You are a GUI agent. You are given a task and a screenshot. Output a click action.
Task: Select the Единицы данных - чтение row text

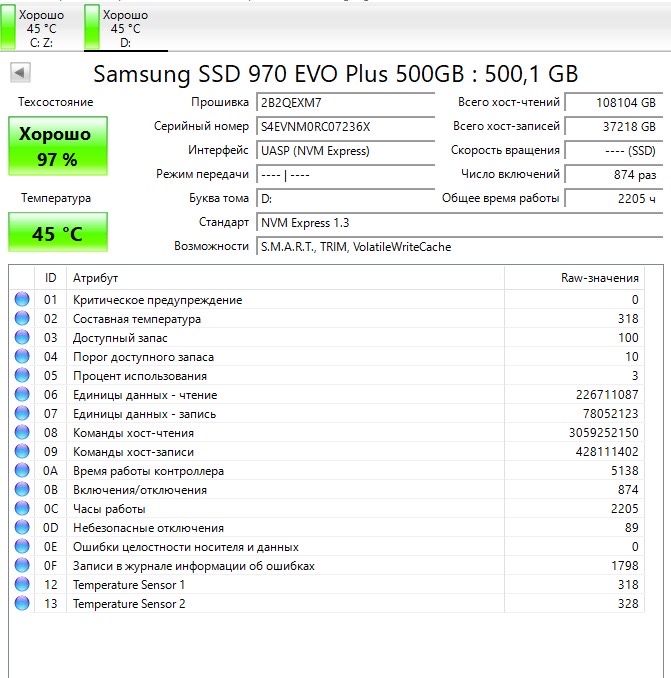coord(145,395)
